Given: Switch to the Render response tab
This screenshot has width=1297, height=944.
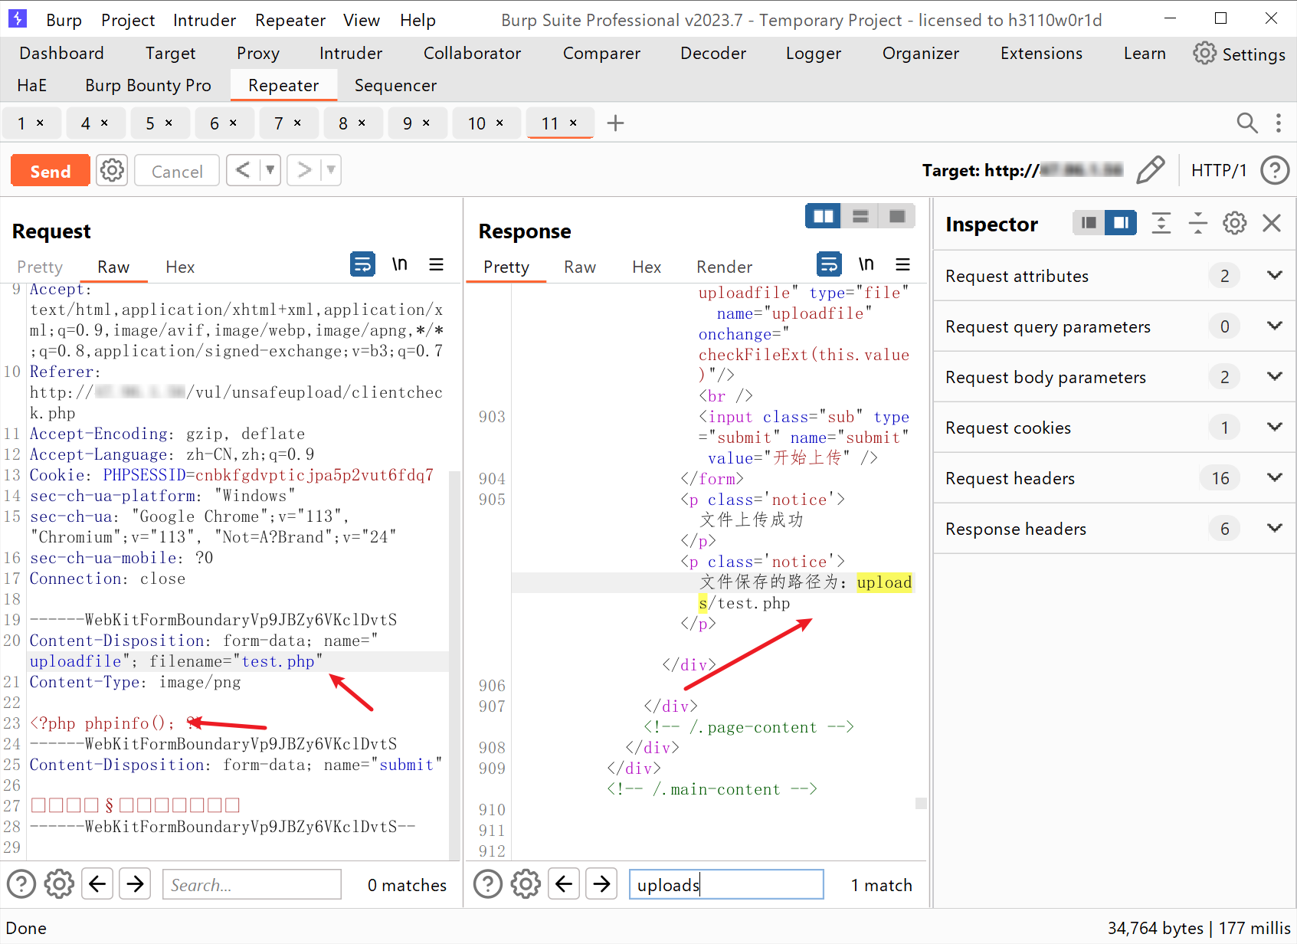Looking at the screenshot, I should [x=723, y=267].
